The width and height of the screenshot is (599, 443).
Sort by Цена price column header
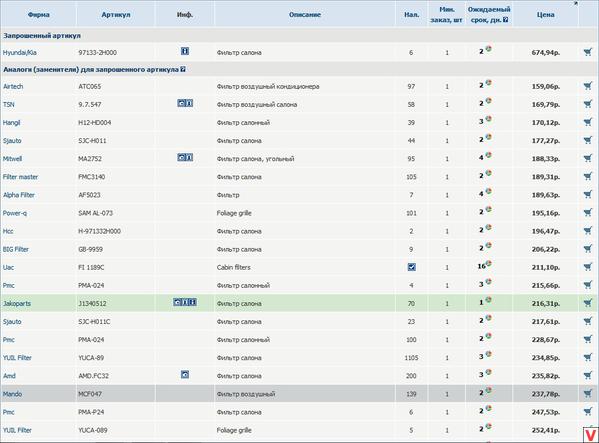pyautogui.click(x=546, y=15)
